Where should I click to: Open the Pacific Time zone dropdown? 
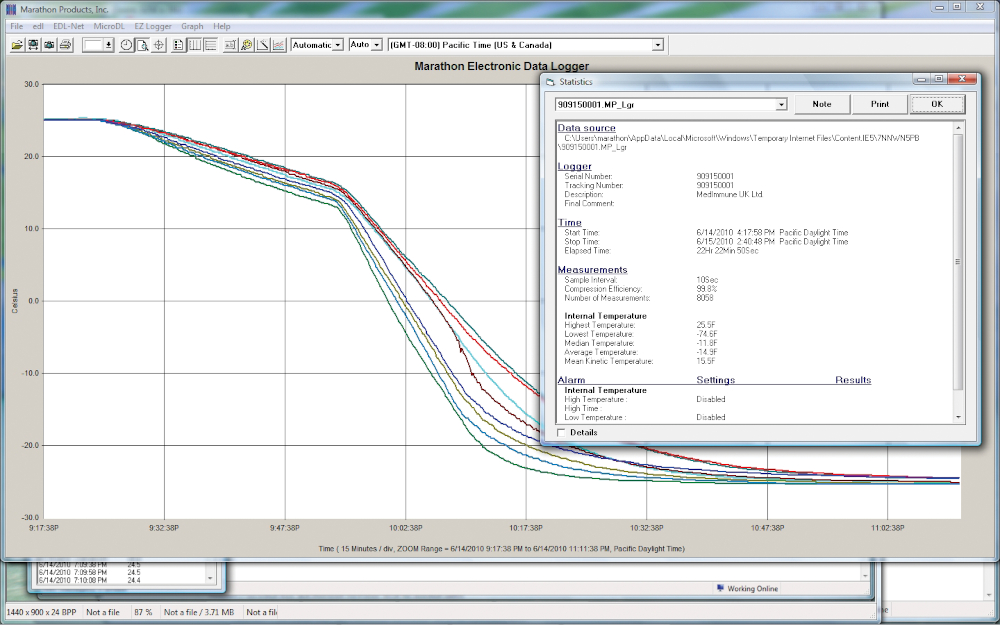(x=658, y=45)
